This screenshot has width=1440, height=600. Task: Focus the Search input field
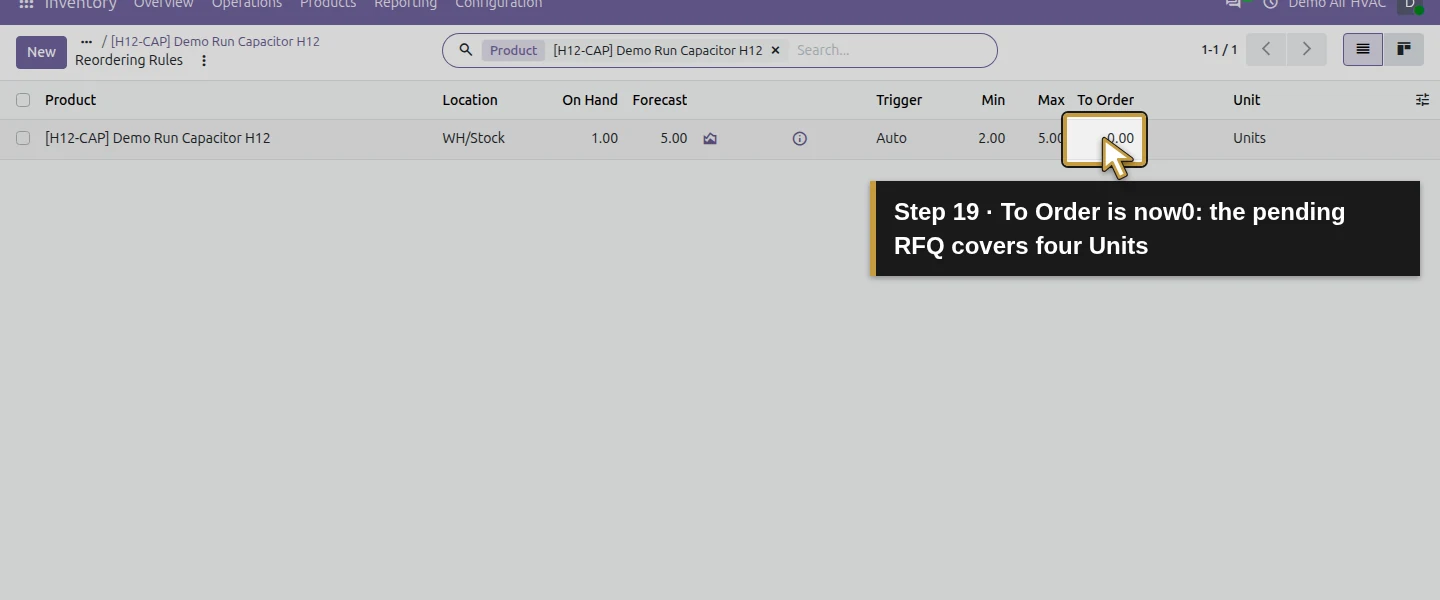(890, 50)
